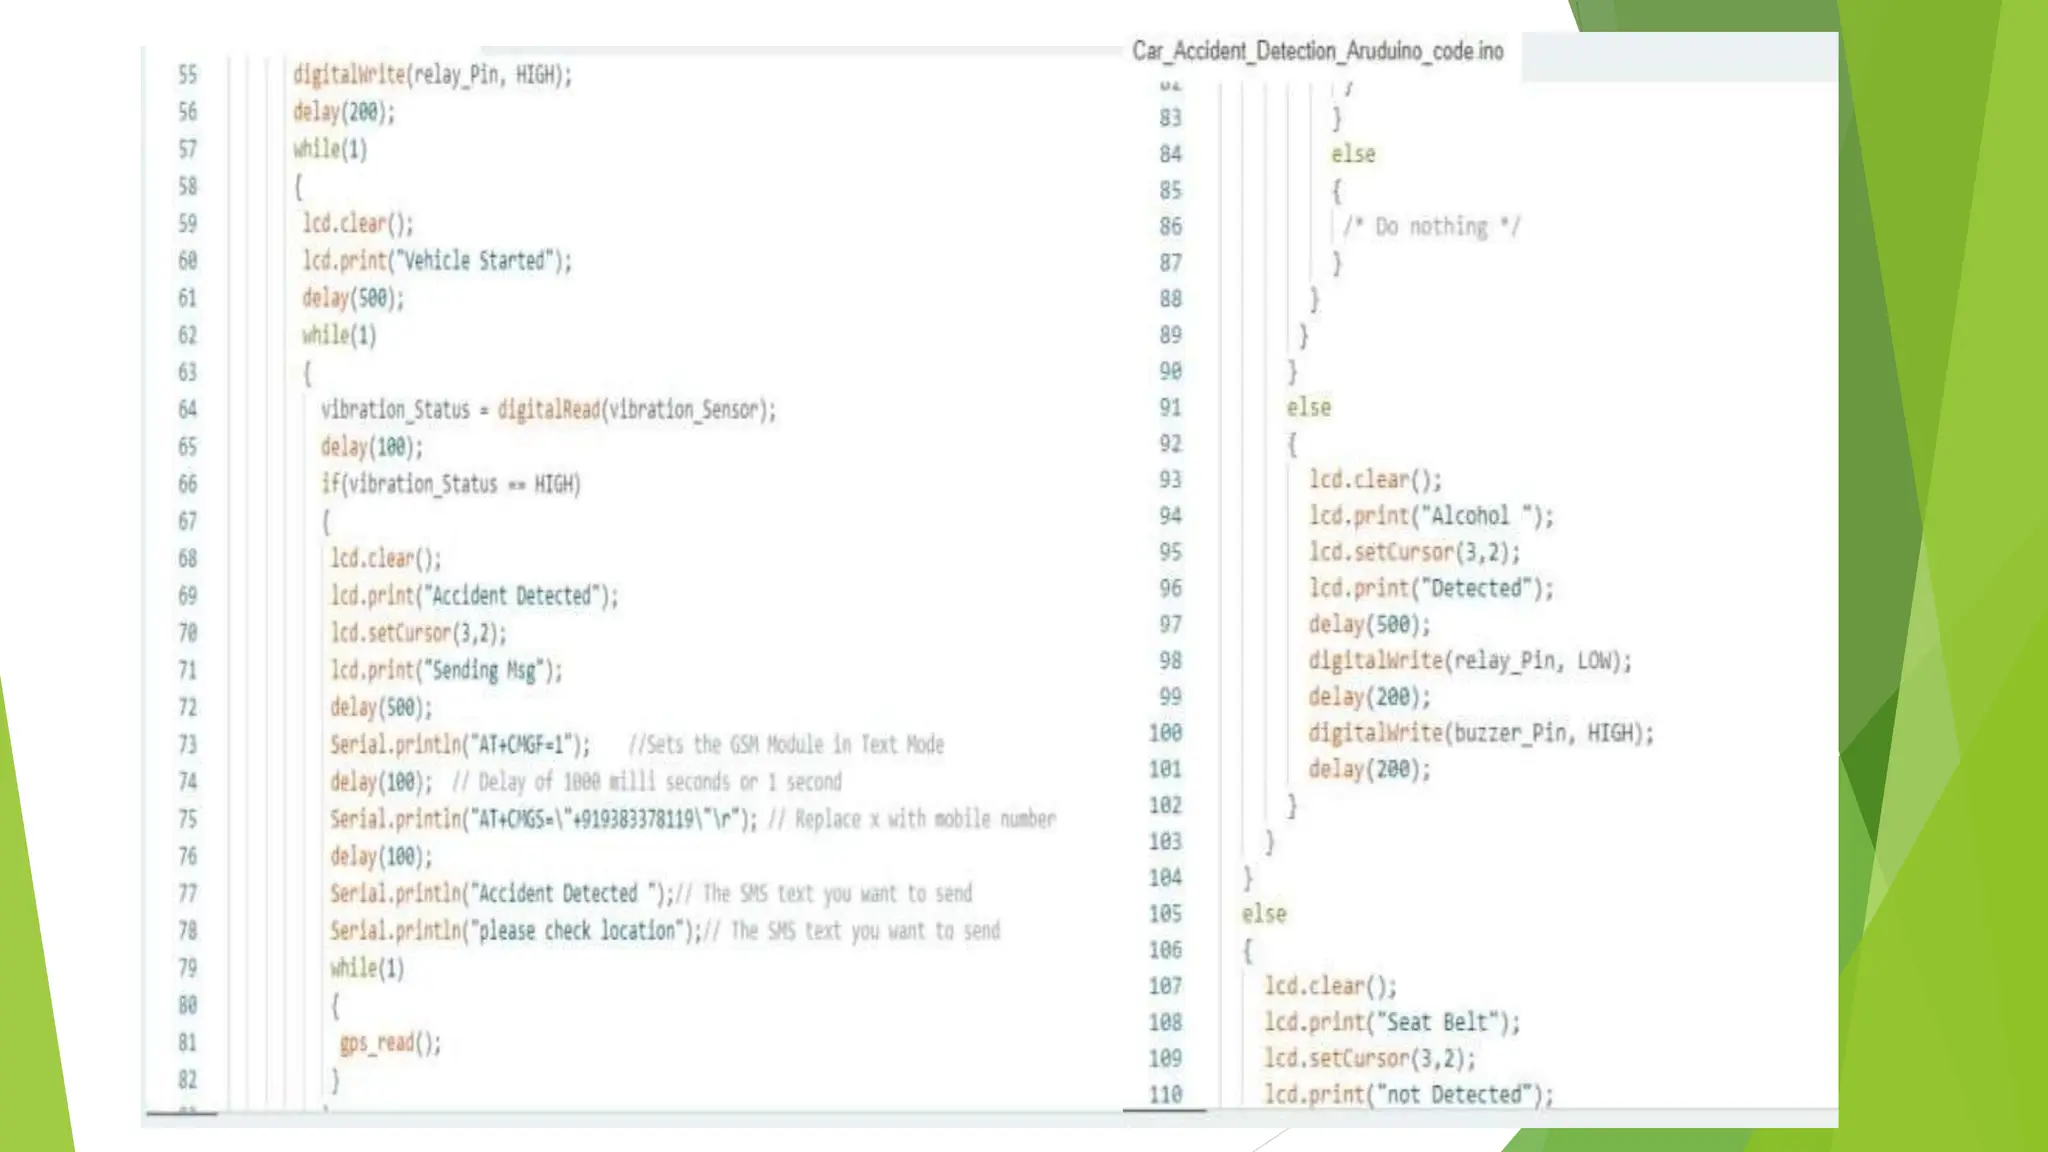The width and height of the screenshot is (2048, 1152).
Task: Click the /* Do nothing */ comment
Action: [x=1430, y=227]
